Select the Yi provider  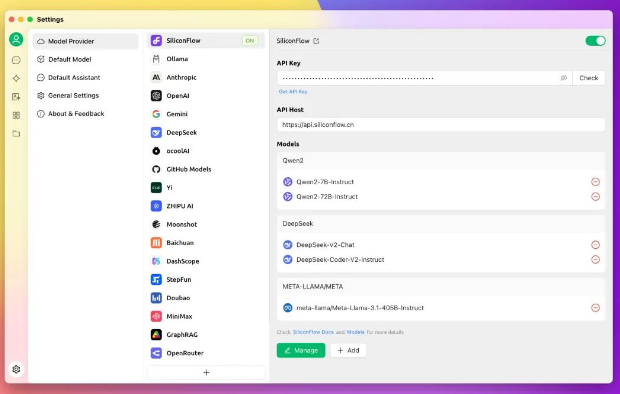coord(206,188)
